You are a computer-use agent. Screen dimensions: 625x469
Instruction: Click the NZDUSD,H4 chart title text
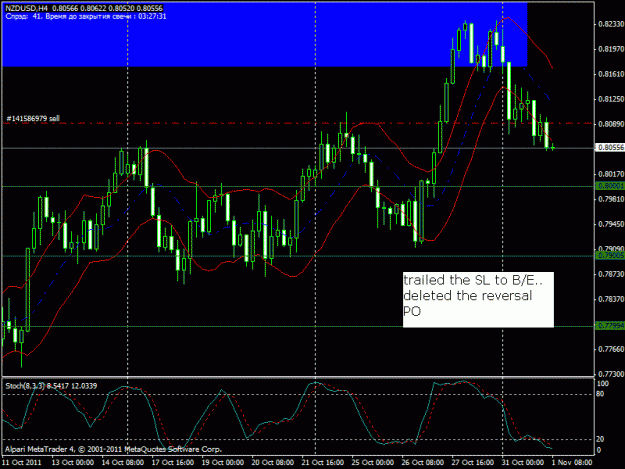[24, 8]
